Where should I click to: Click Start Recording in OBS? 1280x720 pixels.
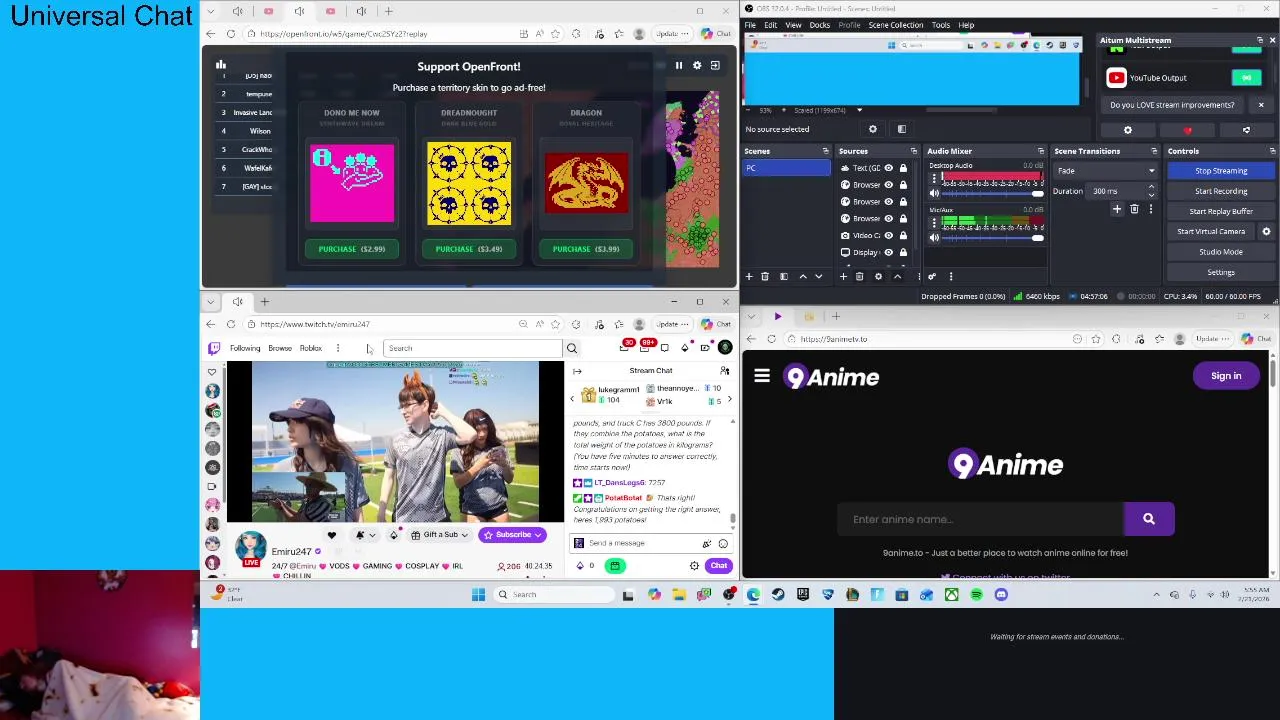coord(1221,191)
